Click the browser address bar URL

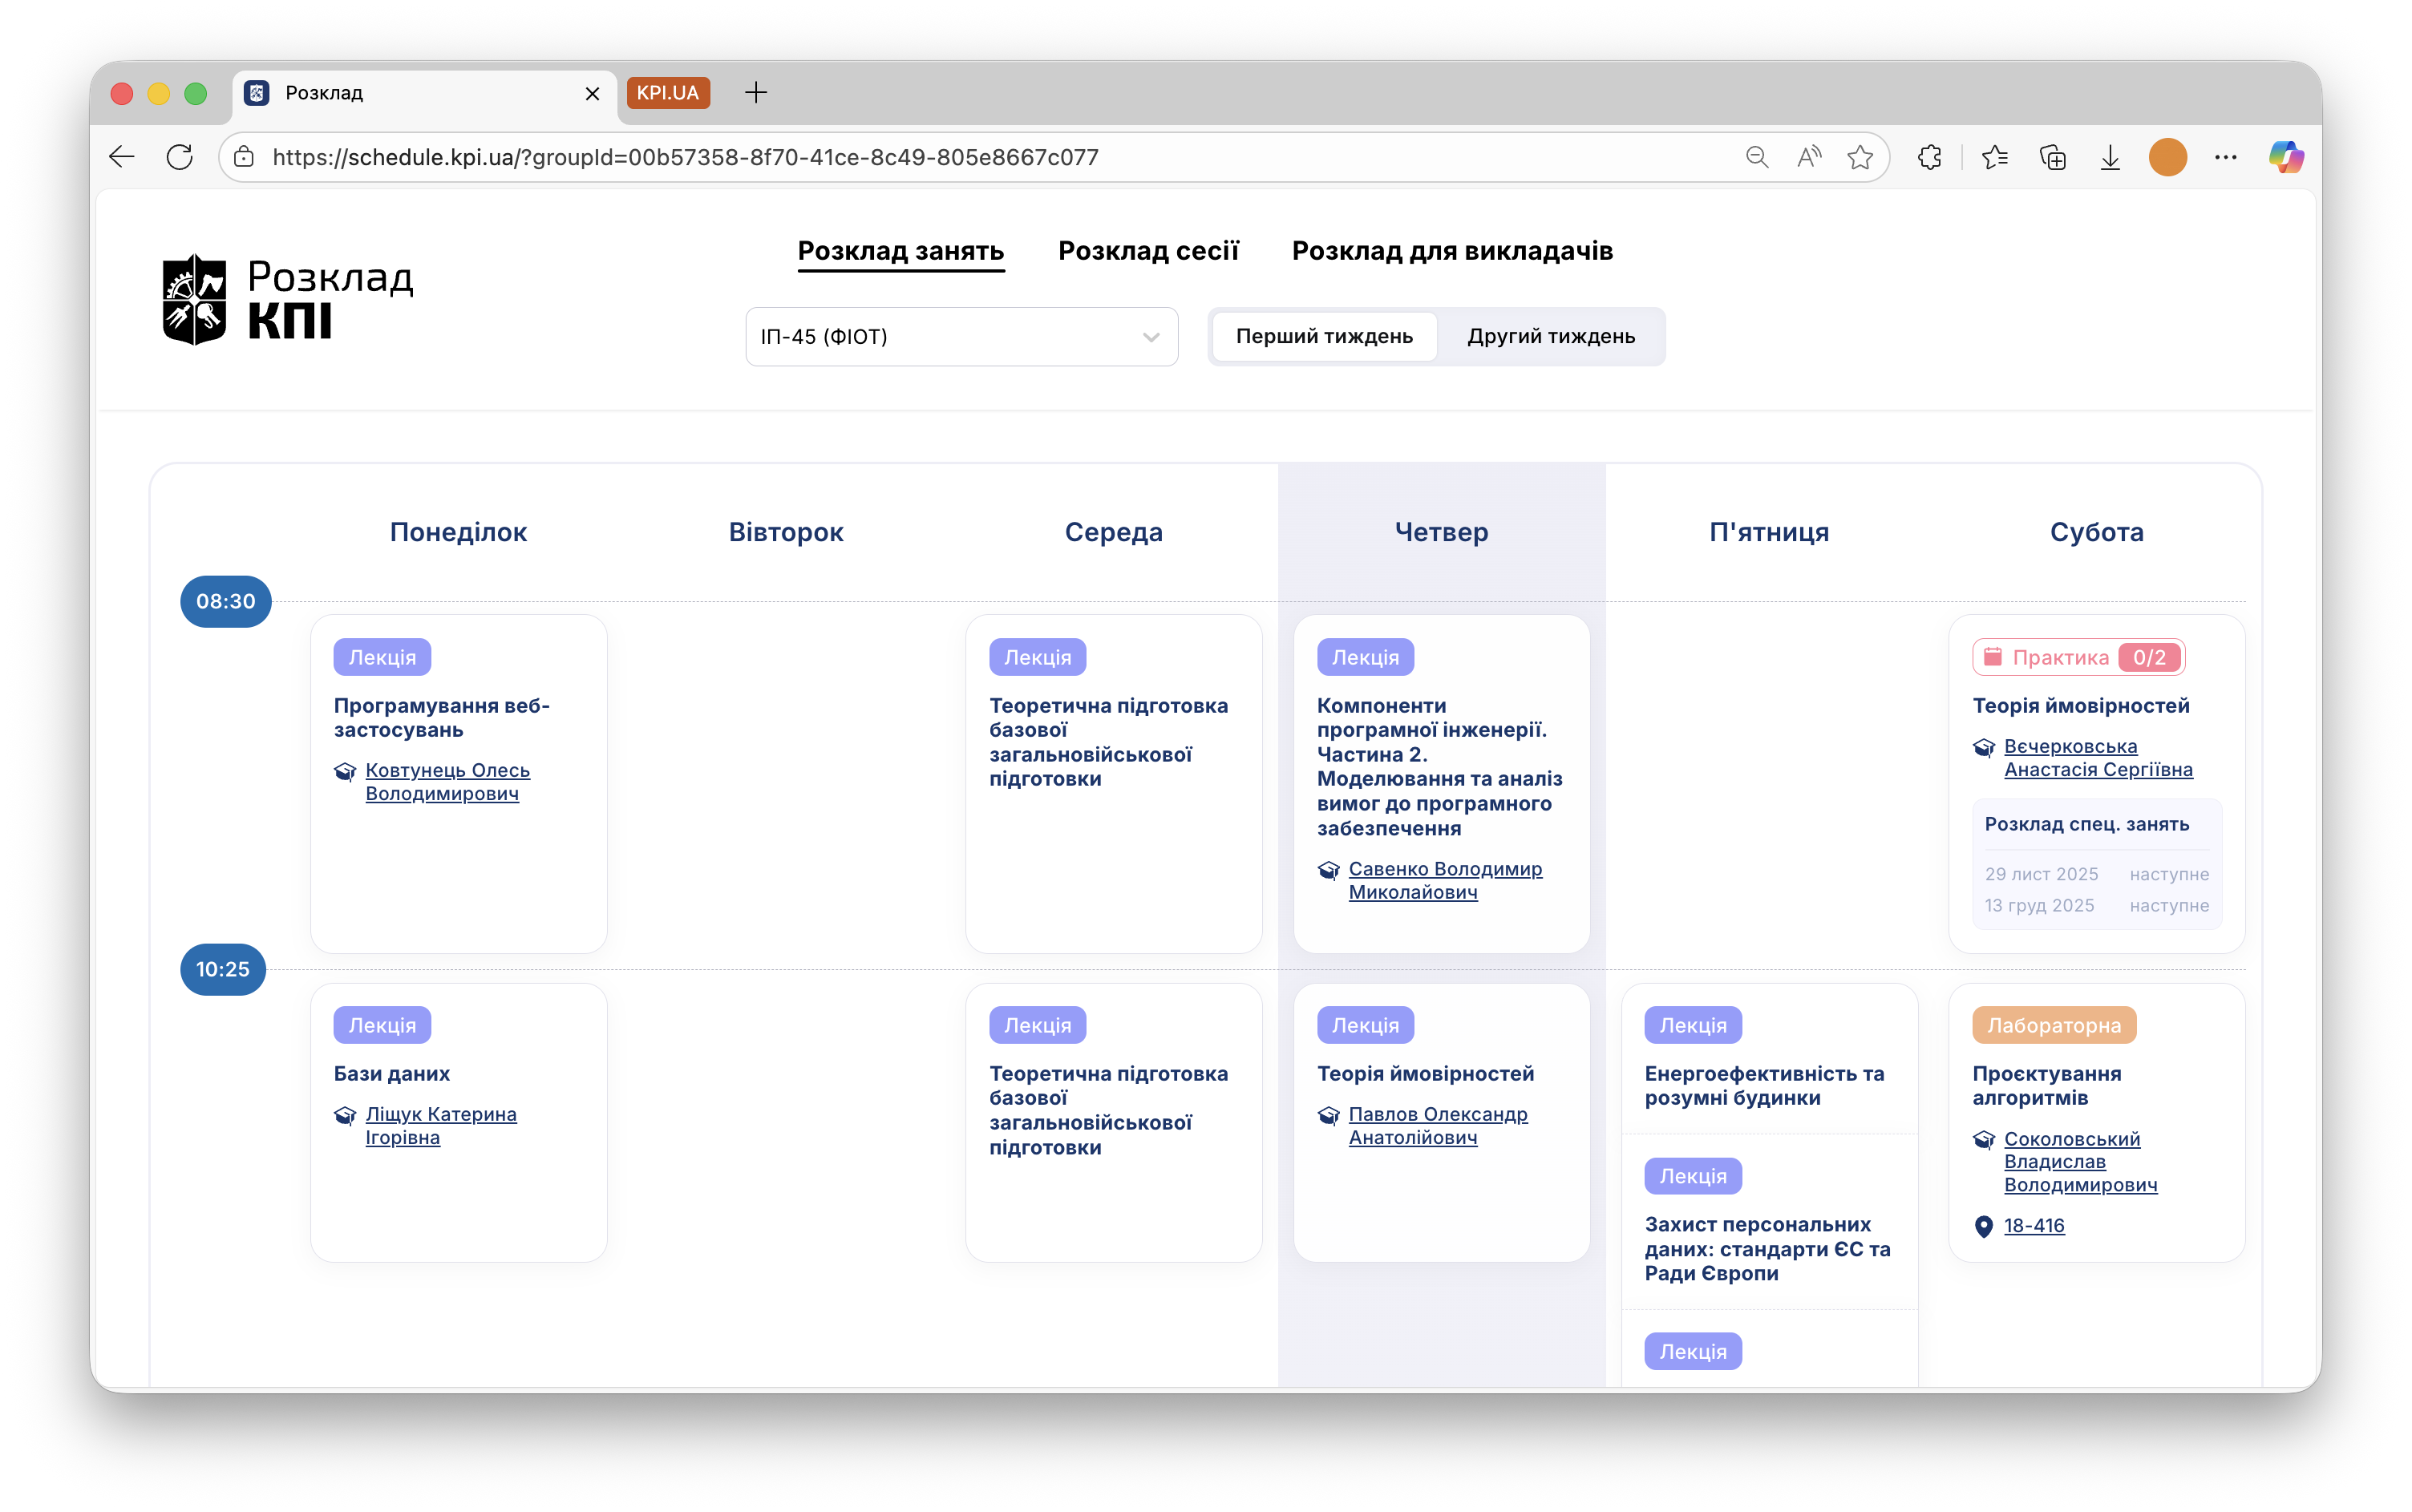(x=685, y=157)
